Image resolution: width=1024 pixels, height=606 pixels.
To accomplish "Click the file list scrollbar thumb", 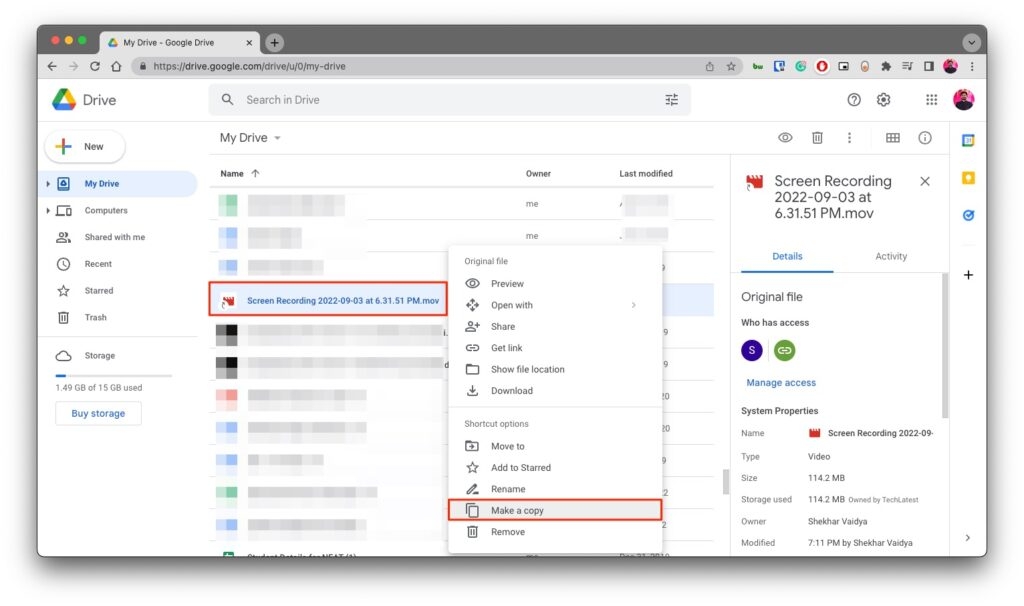I will (x=726, y=482).
